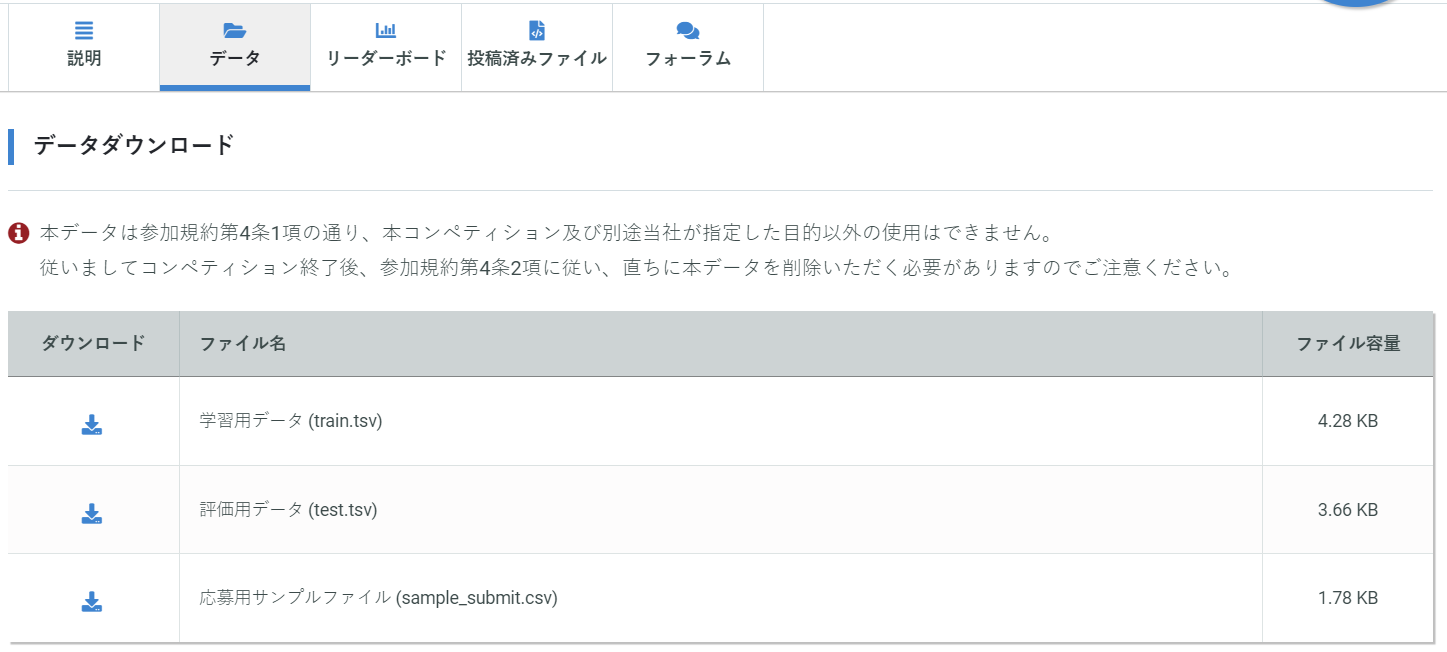Click the 投稿済みファイル file icon

(x=537, y=29)
